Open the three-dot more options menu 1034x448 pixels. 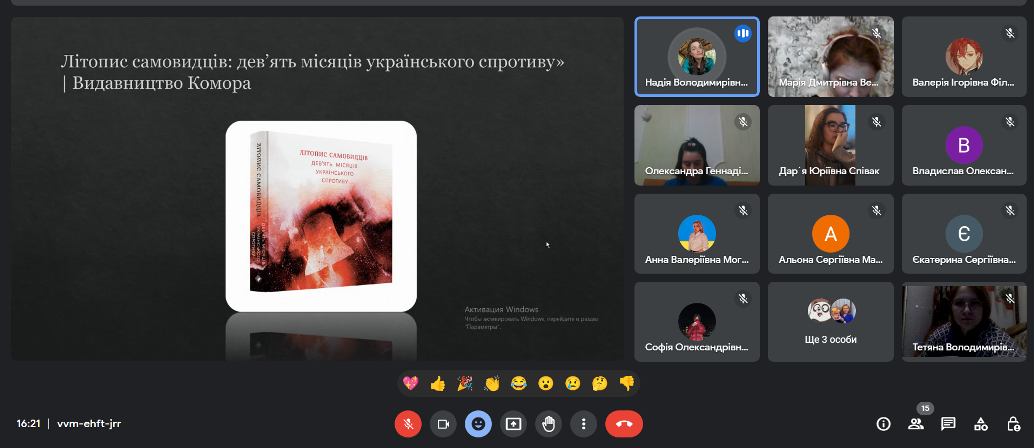(583, 424)
